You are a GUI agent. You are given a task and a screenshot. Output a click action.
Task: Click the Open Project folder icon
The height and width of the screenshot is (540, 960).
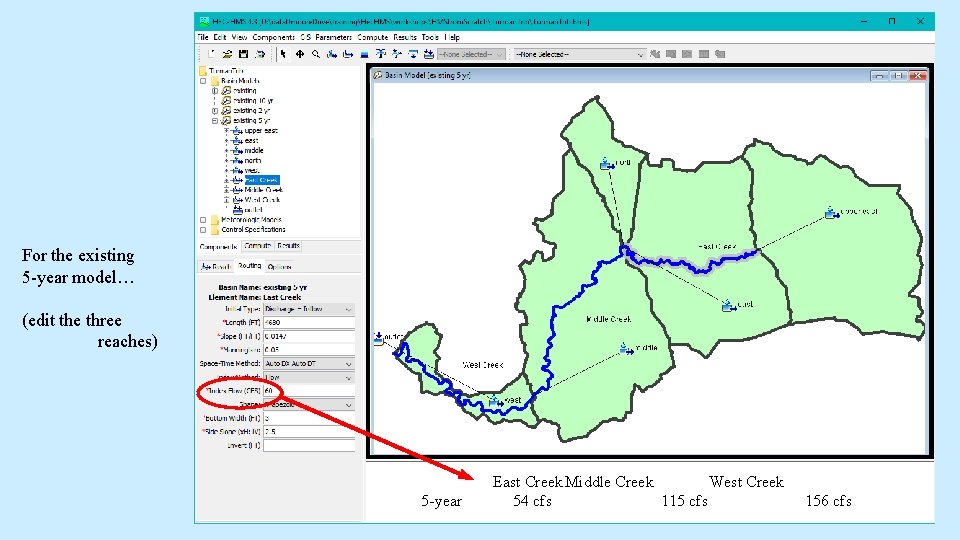tap(227, 54)
